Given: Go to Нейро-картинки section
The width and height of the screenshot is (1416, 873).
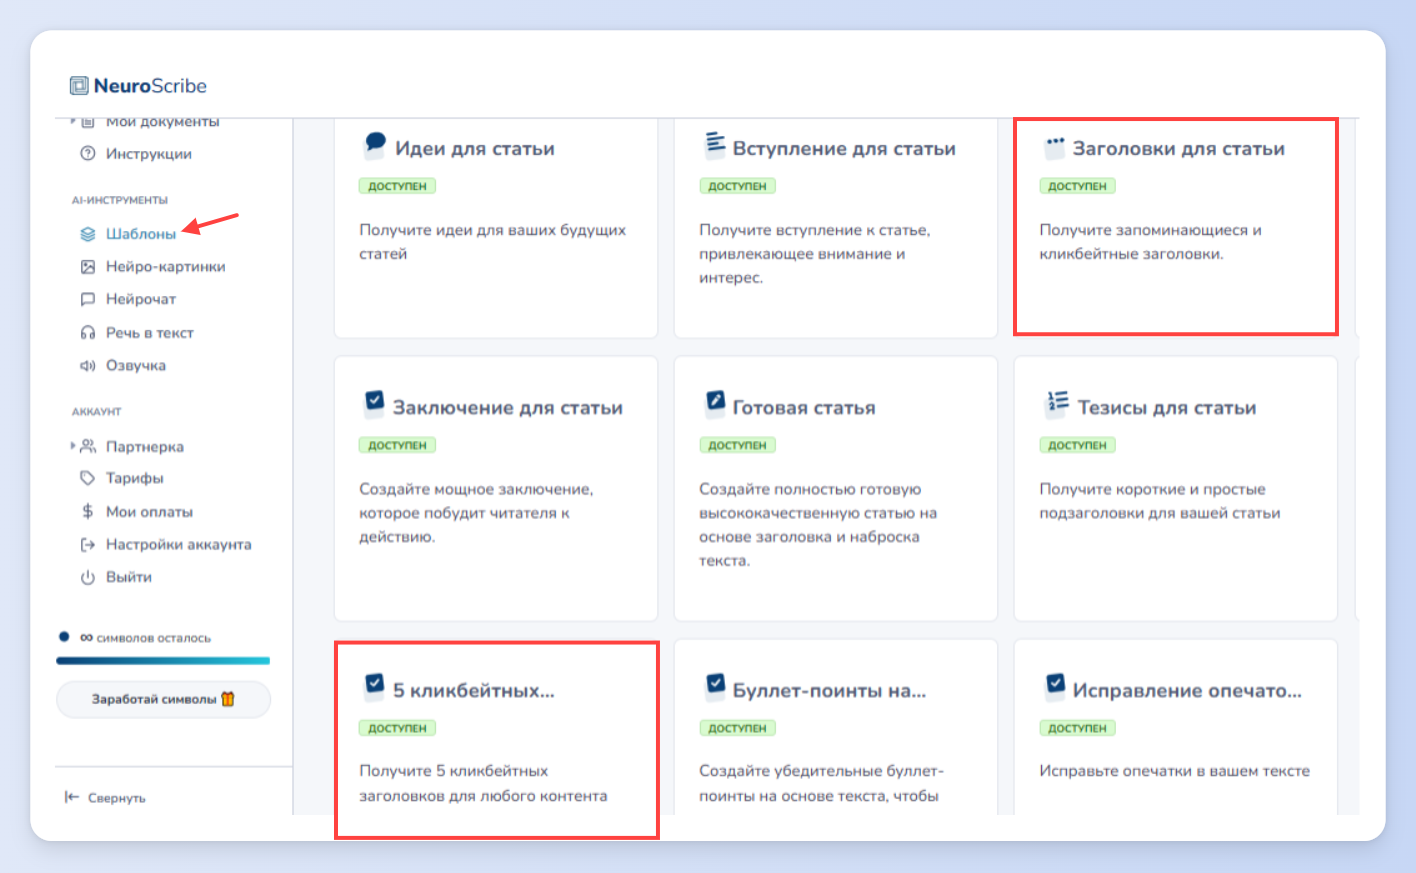Looking at the screenshot, I should tap(166, 267).
